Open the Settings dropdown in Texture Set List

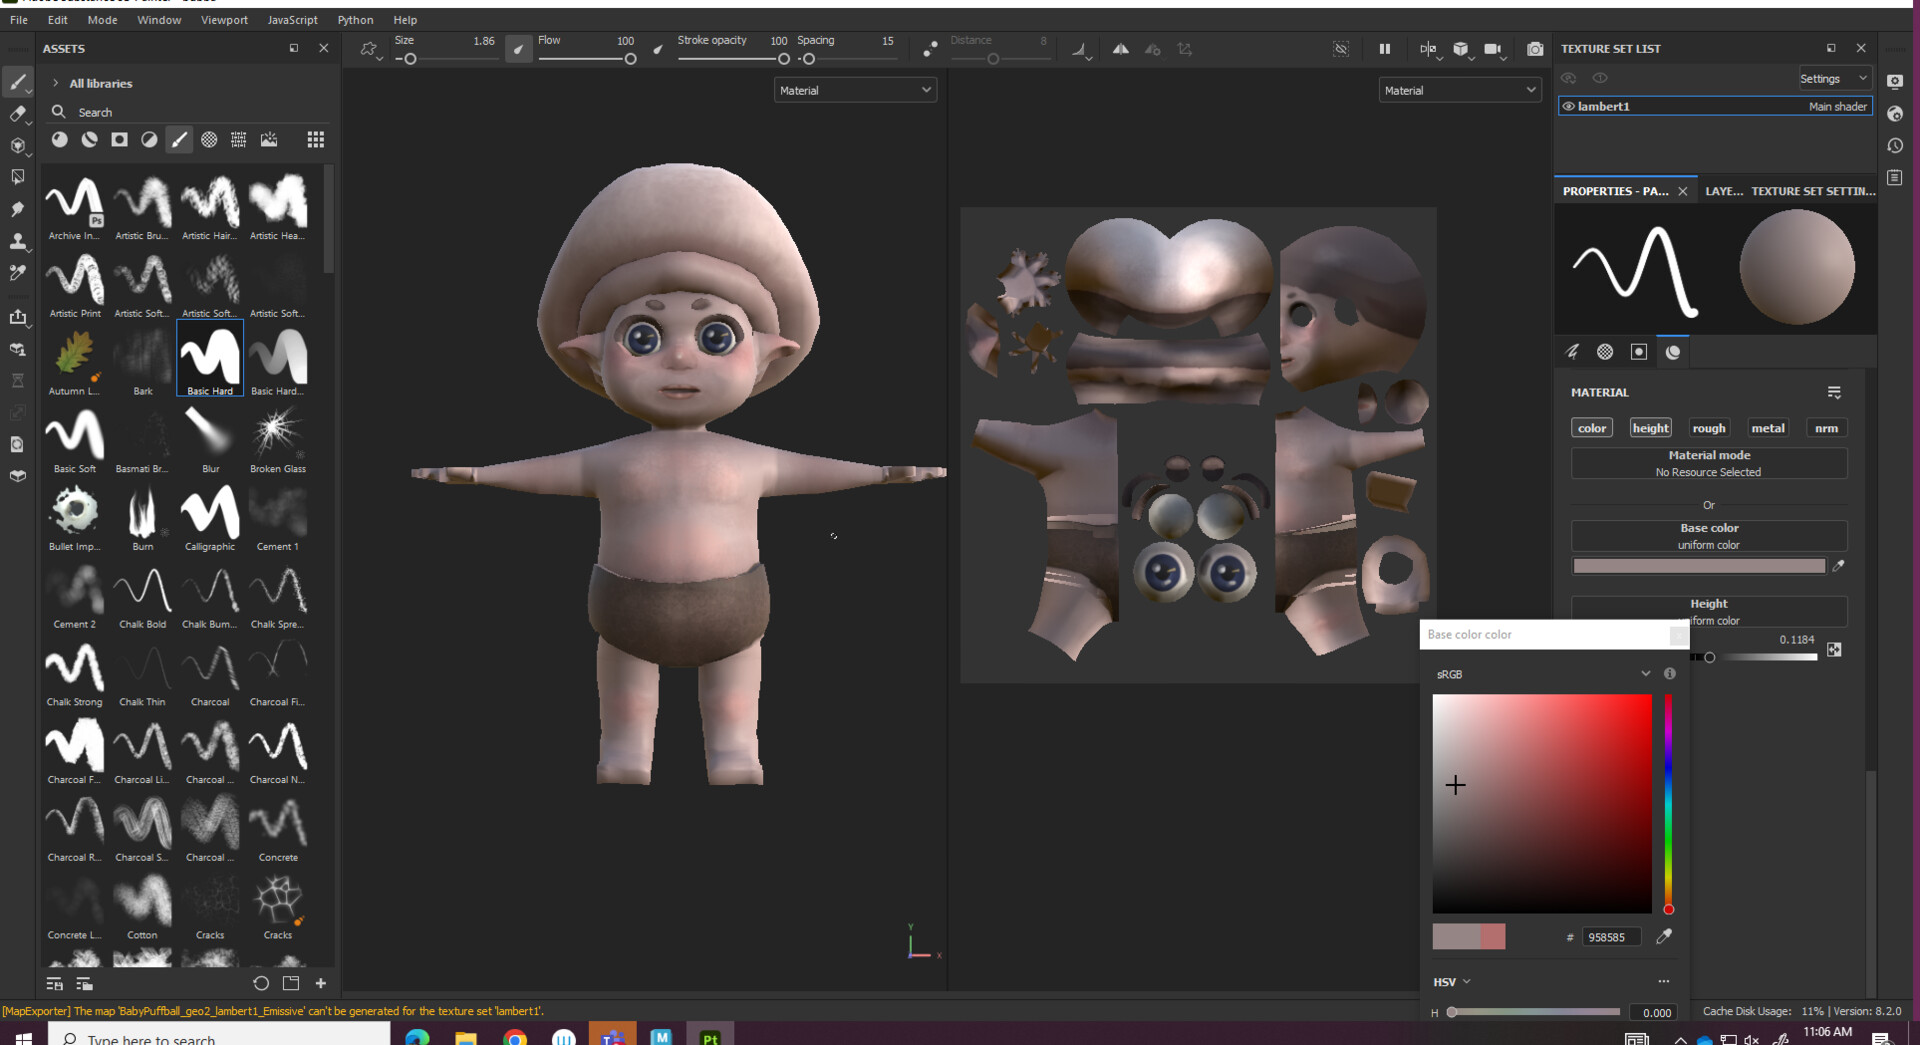[1834, 78]
